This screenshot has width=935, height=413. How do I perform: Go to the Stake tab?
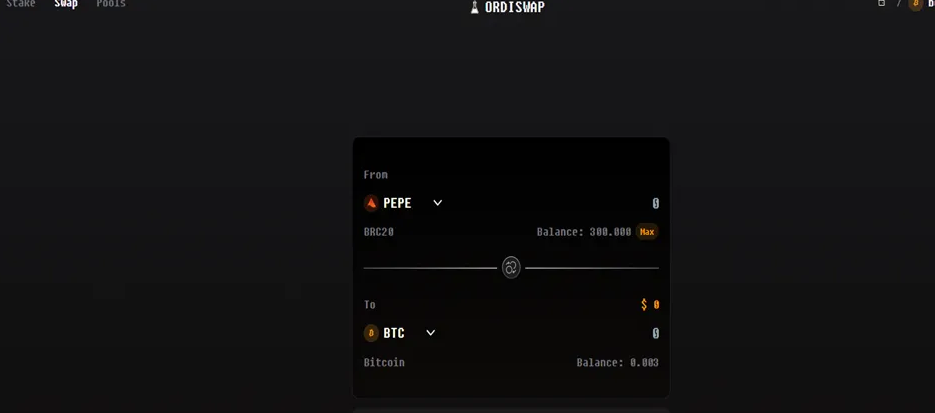(x=21, y=4)
